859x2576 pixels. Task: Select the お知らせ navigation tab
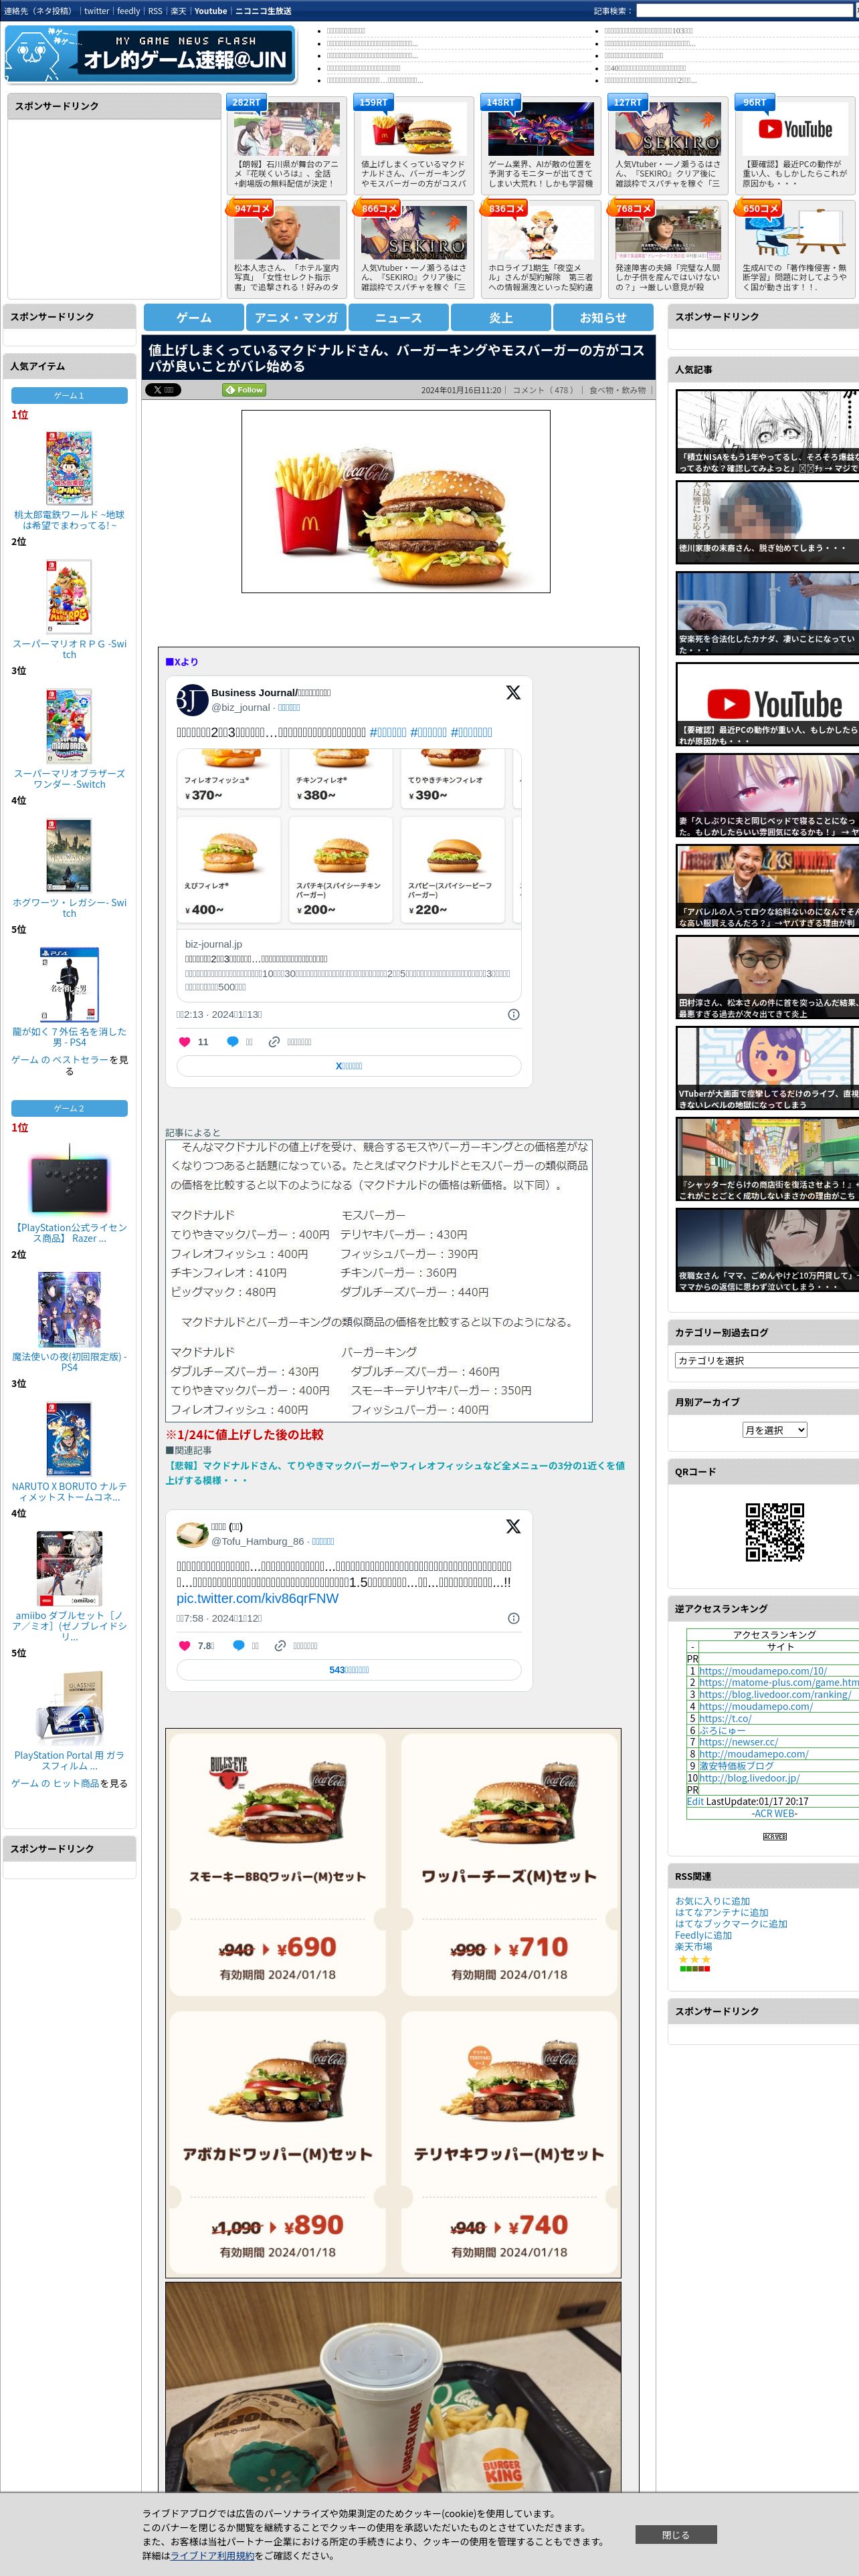(603, 318)
